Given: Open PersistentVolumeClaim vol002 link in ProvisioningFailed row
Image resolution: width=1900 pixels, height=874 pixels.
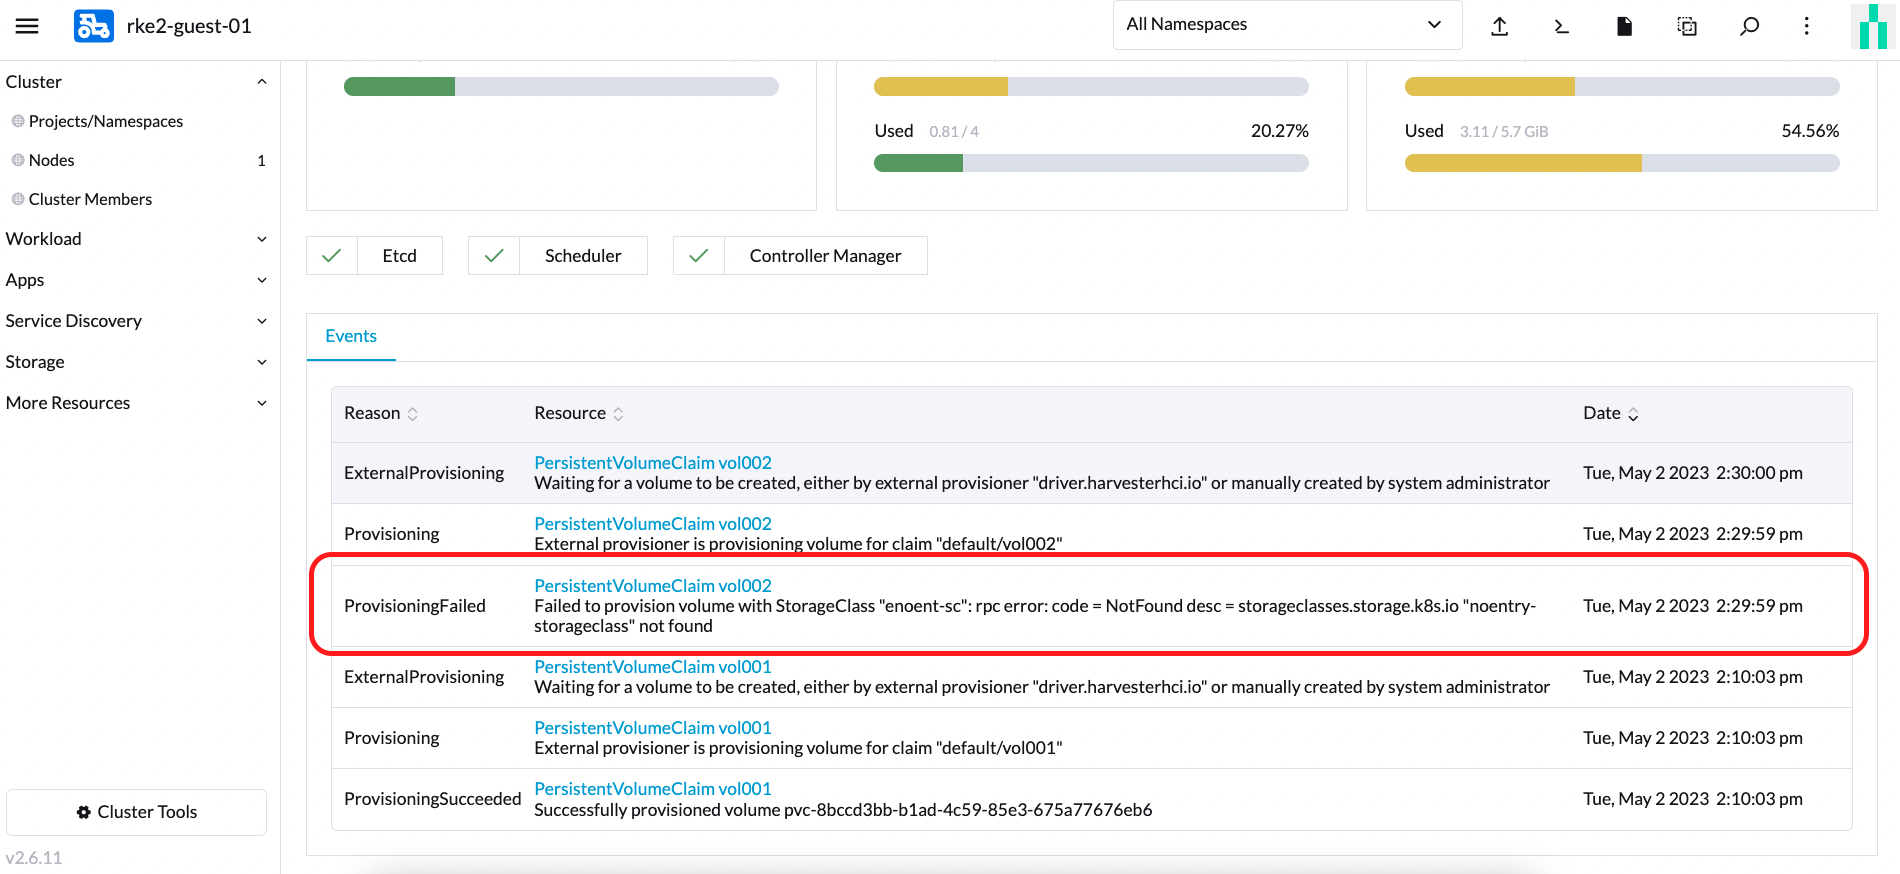Looking at the screenshot, I should (x=652, y=586).
